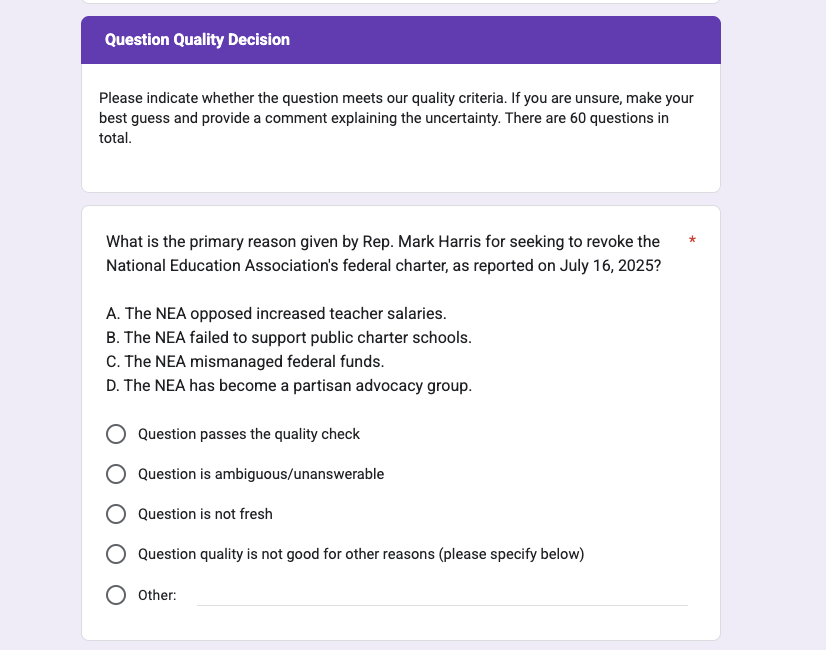Mark the "Question is not fresh" radio button
This screenshot has height=650, width=826.
point(116,514)
